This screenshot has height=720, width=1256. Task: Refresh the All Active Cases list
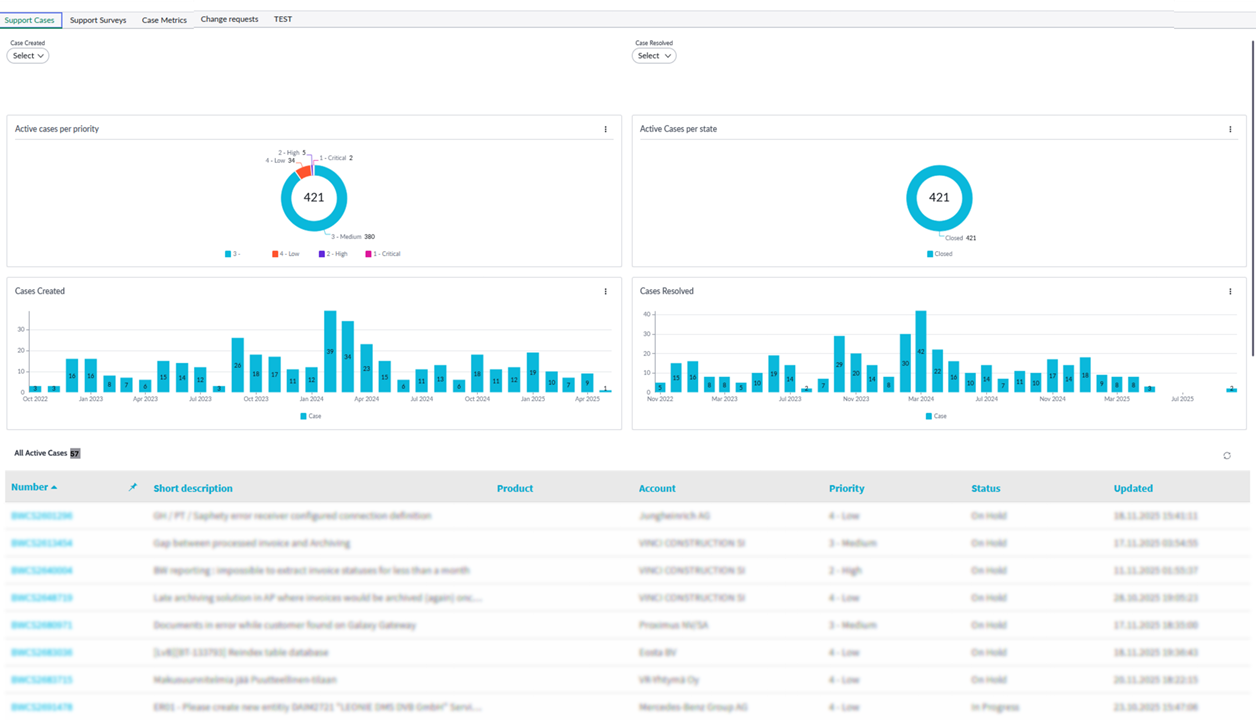tap(1227, 456)
